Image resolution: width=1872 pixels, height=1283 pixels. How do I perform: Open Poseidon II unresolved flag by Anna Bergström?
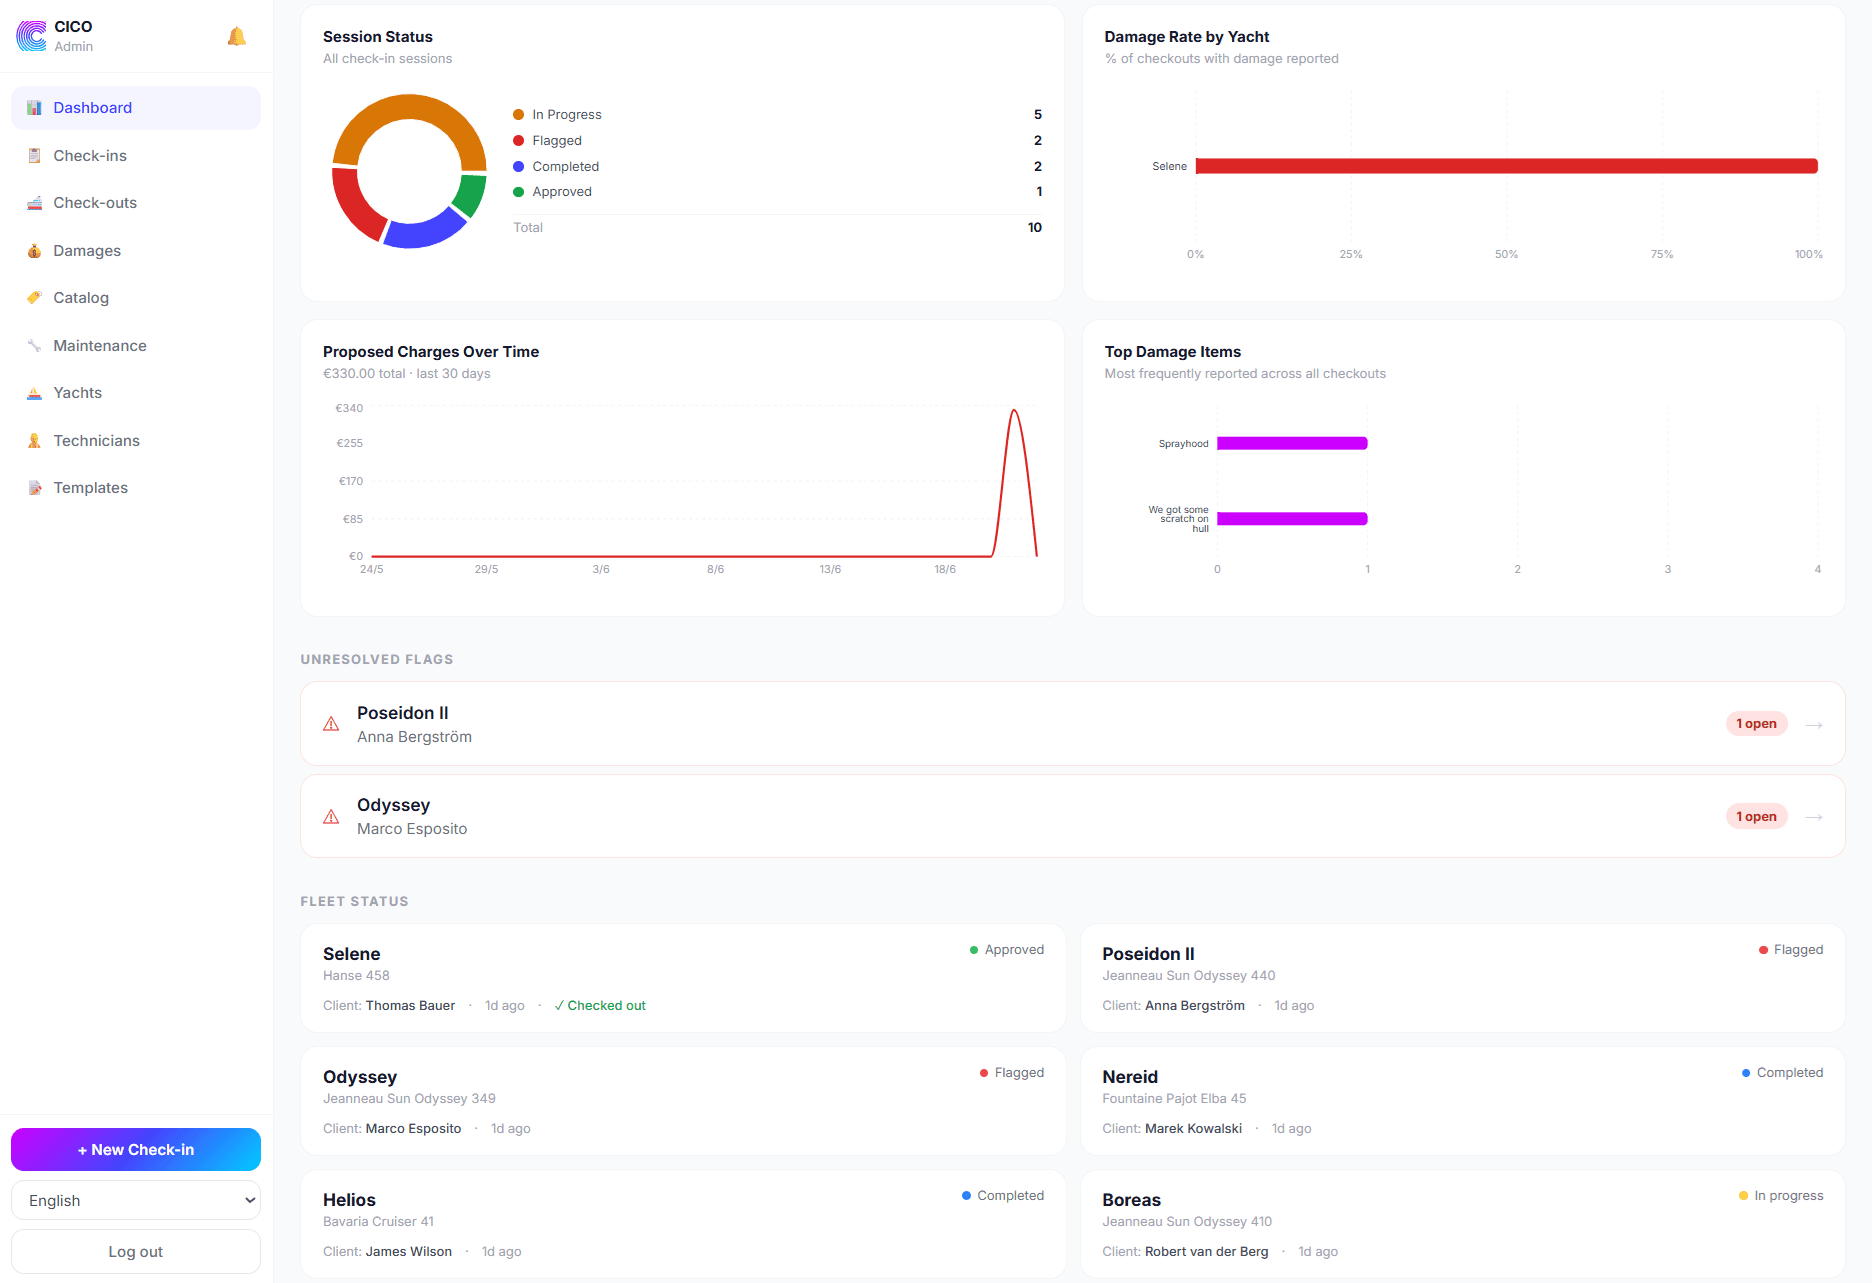[1072, 724]
